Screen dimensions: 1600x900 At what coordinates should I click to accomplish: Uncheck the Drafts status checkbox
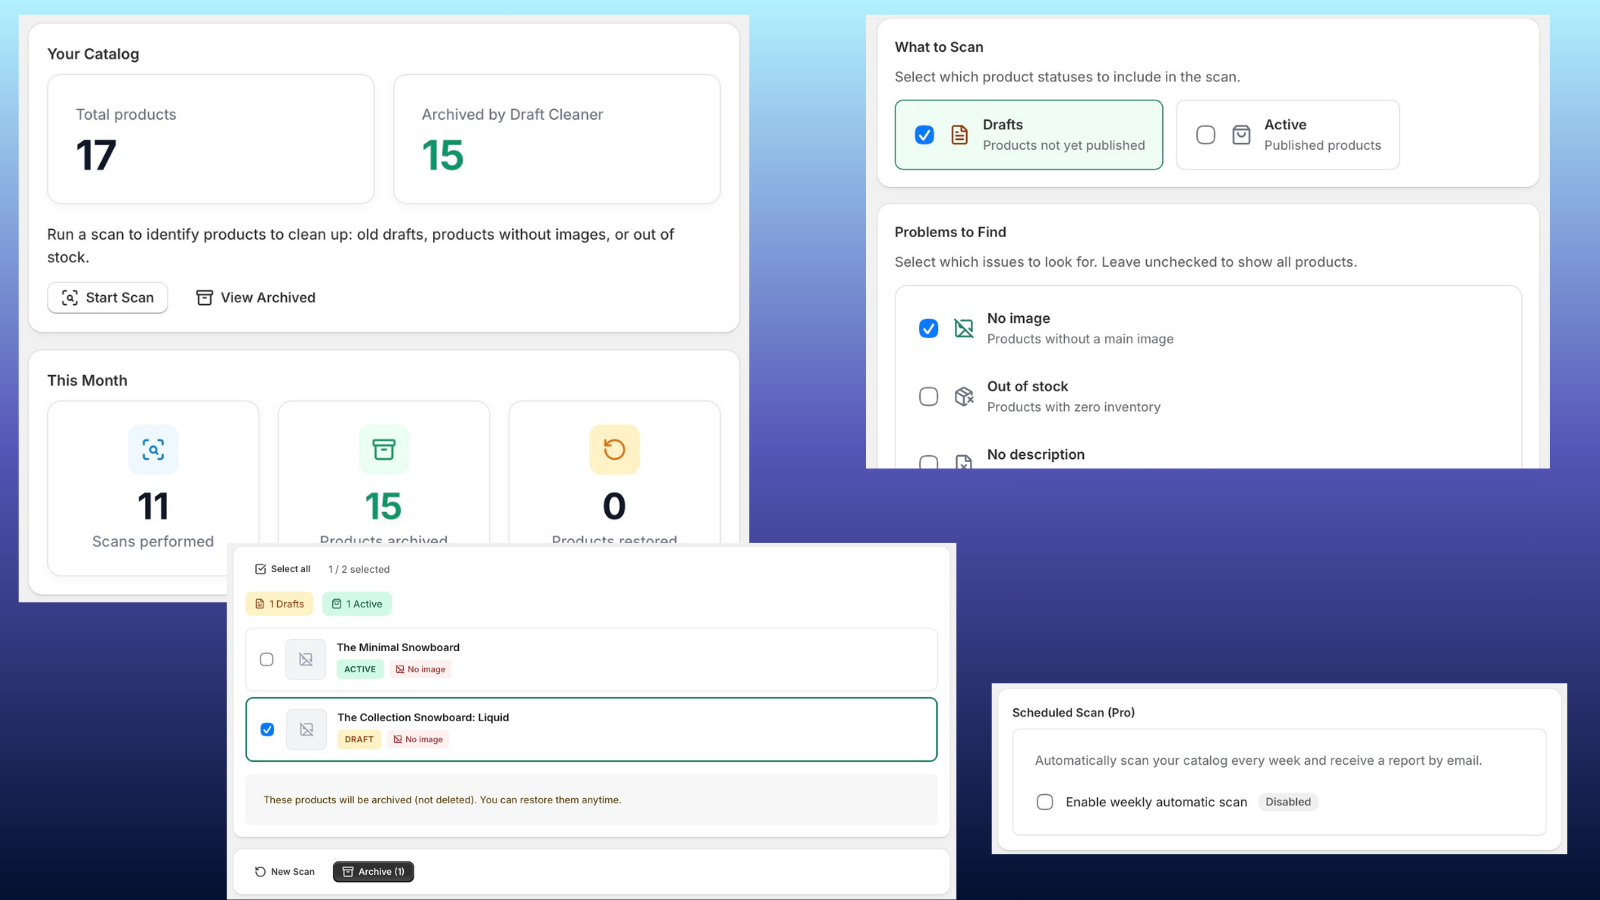coord(925,135)
